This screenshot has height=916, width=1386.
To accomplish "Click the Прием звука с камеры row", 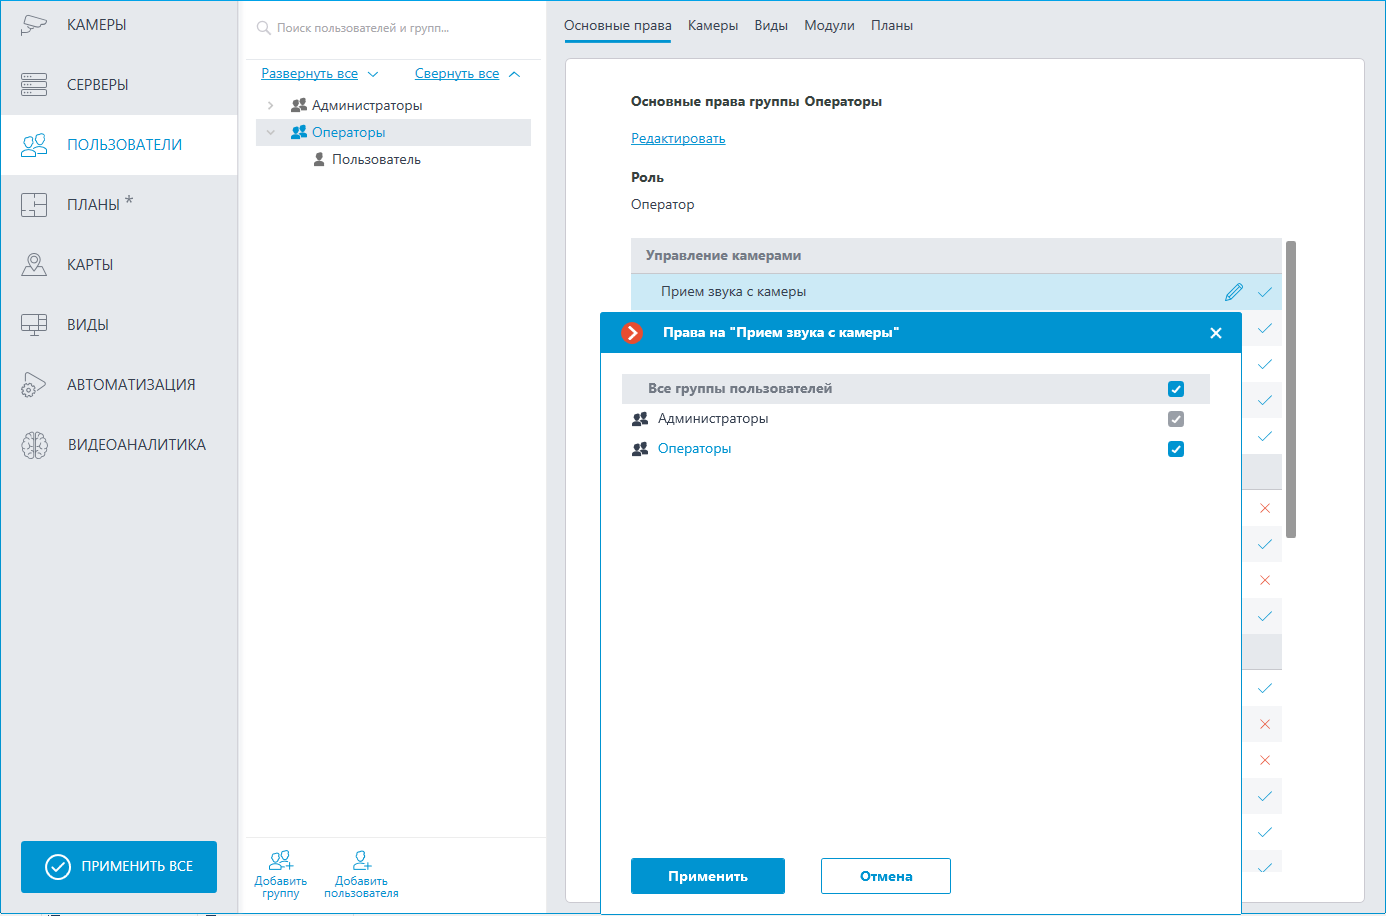I will point(956,292).
